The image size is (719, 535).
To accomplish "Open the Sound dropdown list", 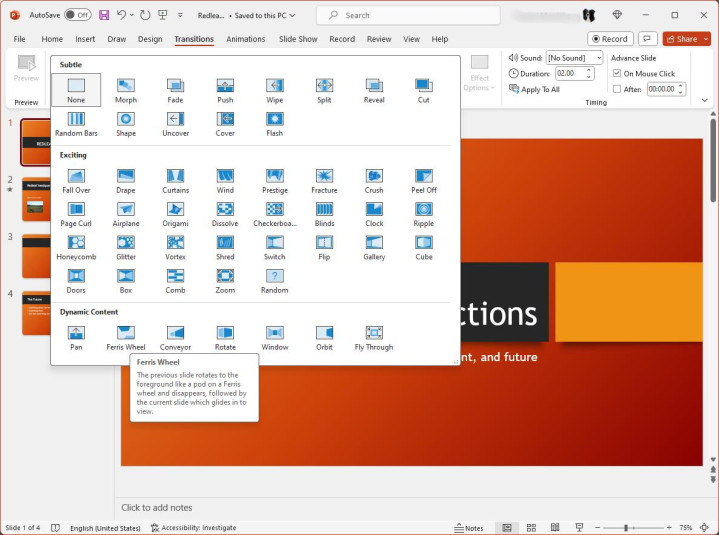I will [599, 58].
